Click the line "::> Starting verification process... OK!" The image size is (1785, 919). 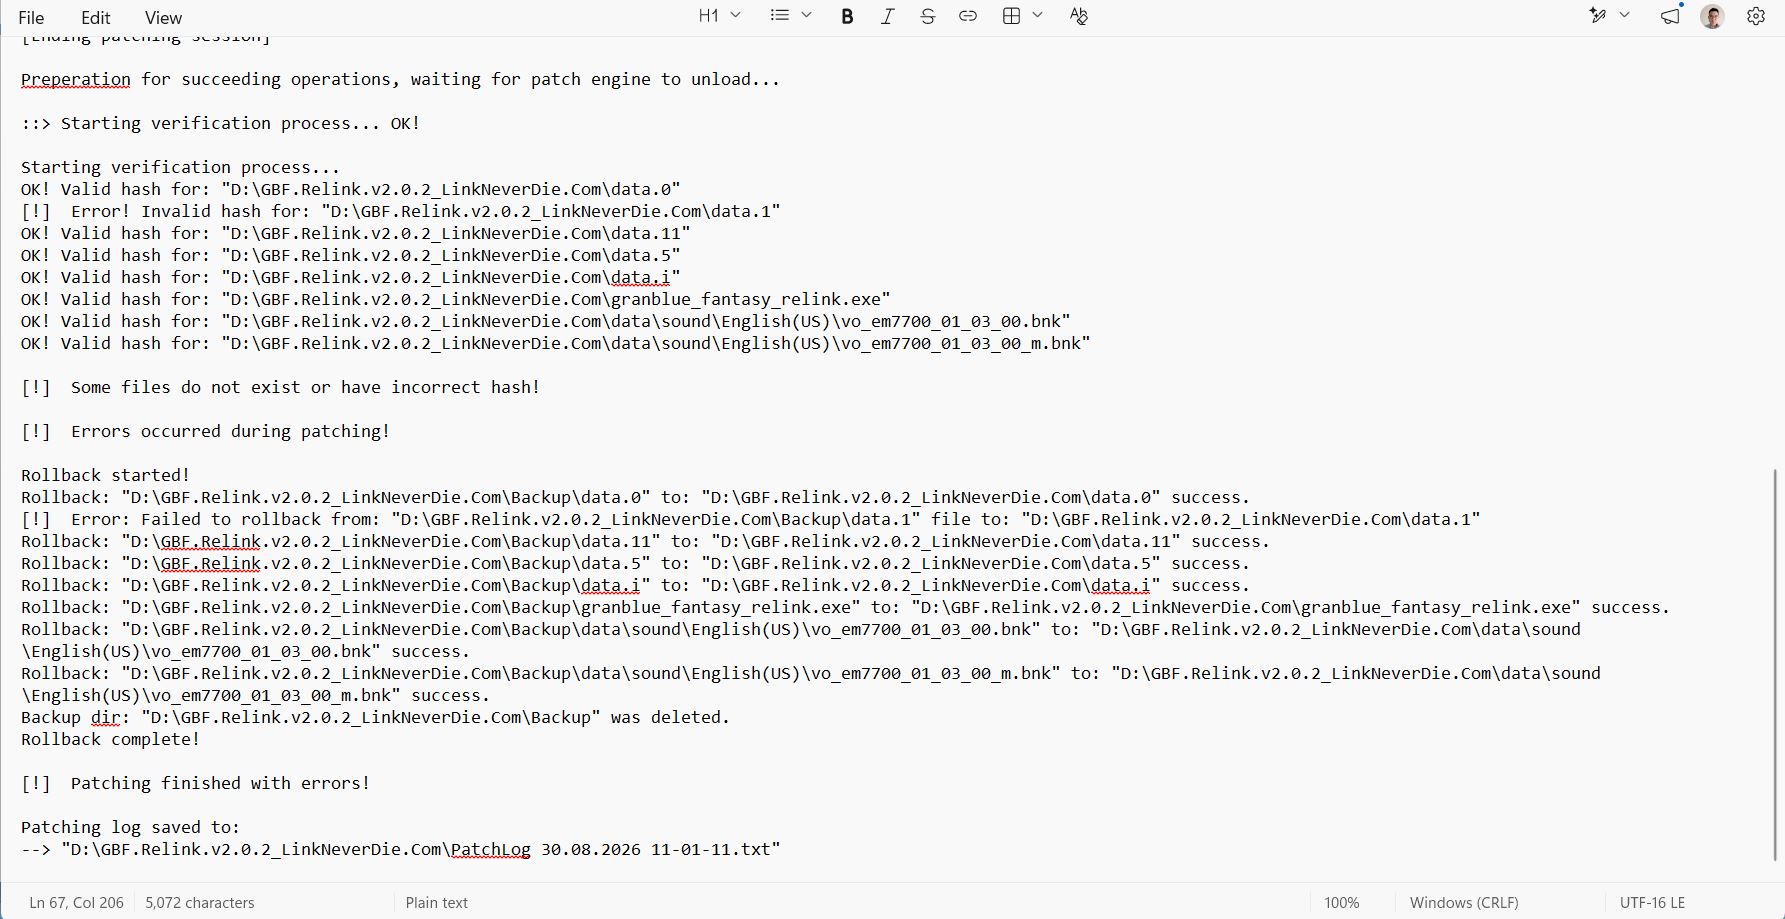coord(221,123)
